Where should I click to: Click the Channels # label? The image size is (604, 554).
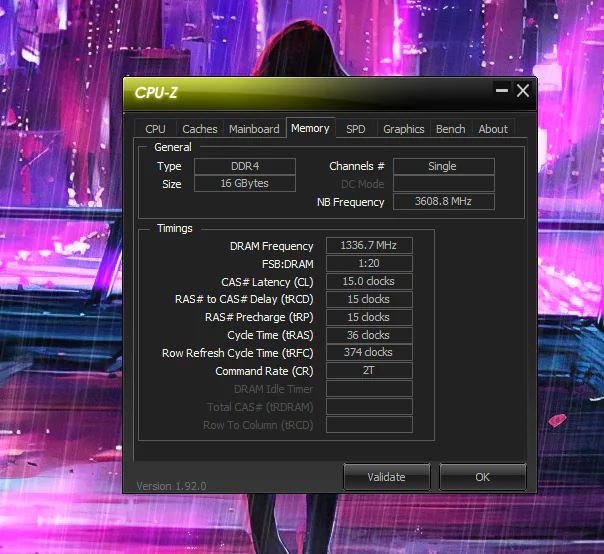357,166
